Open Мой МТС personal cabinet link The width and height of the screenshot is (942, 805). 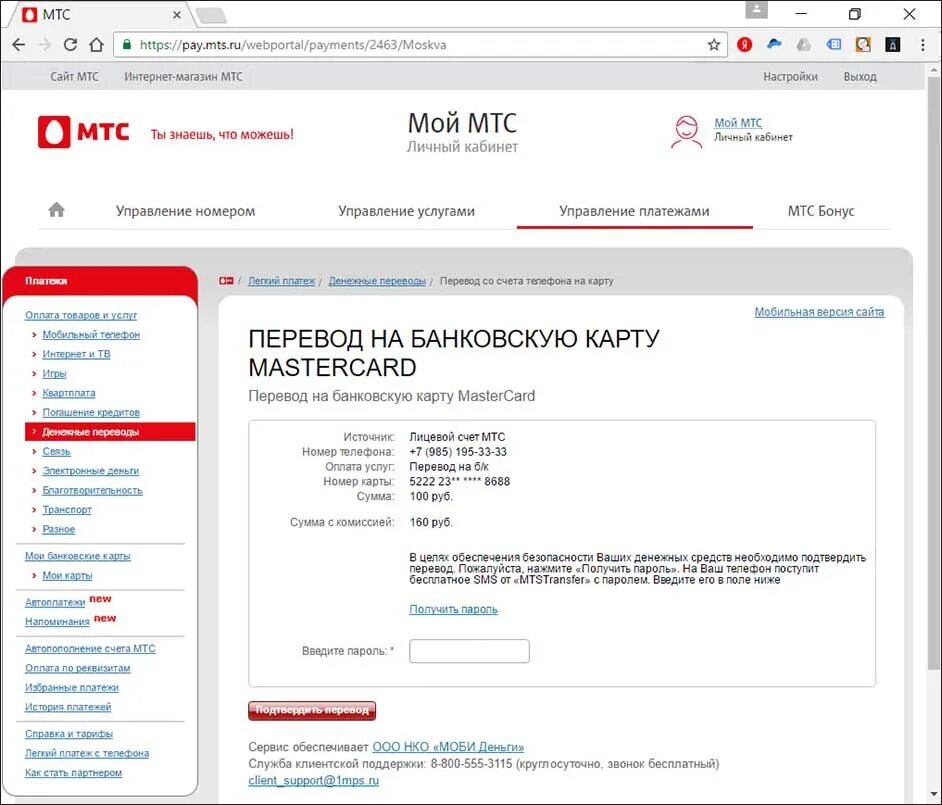pos(738,123)
